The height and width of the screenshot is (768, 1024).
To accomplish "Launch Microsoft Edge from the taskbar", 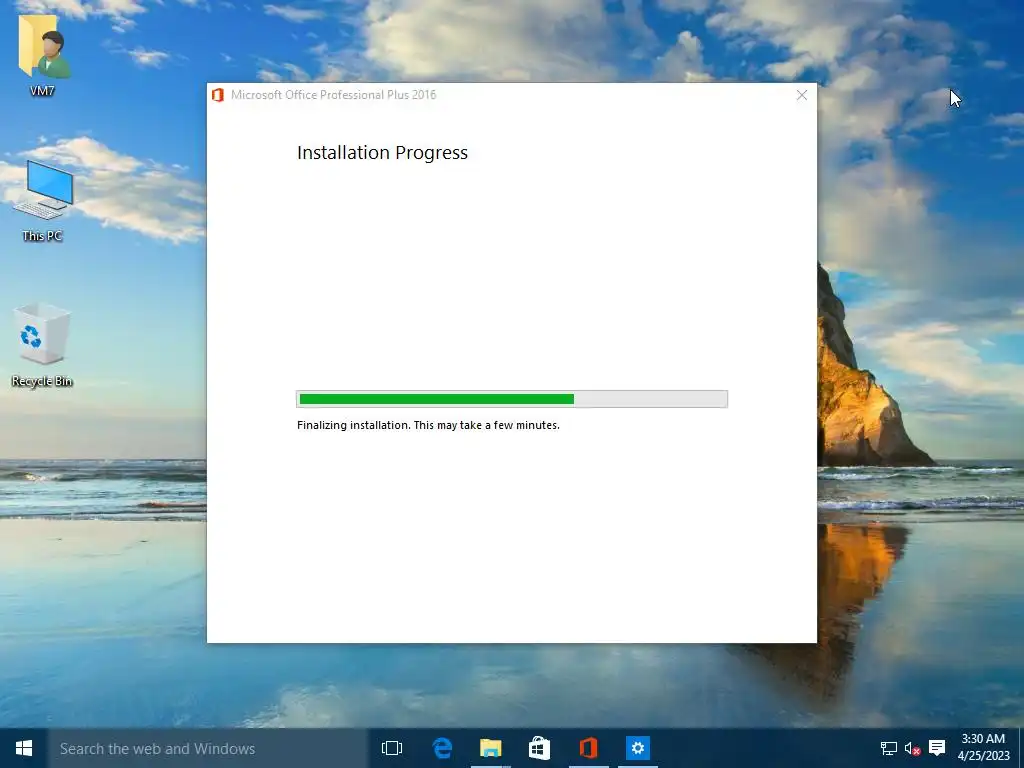I will pos(441,748).
